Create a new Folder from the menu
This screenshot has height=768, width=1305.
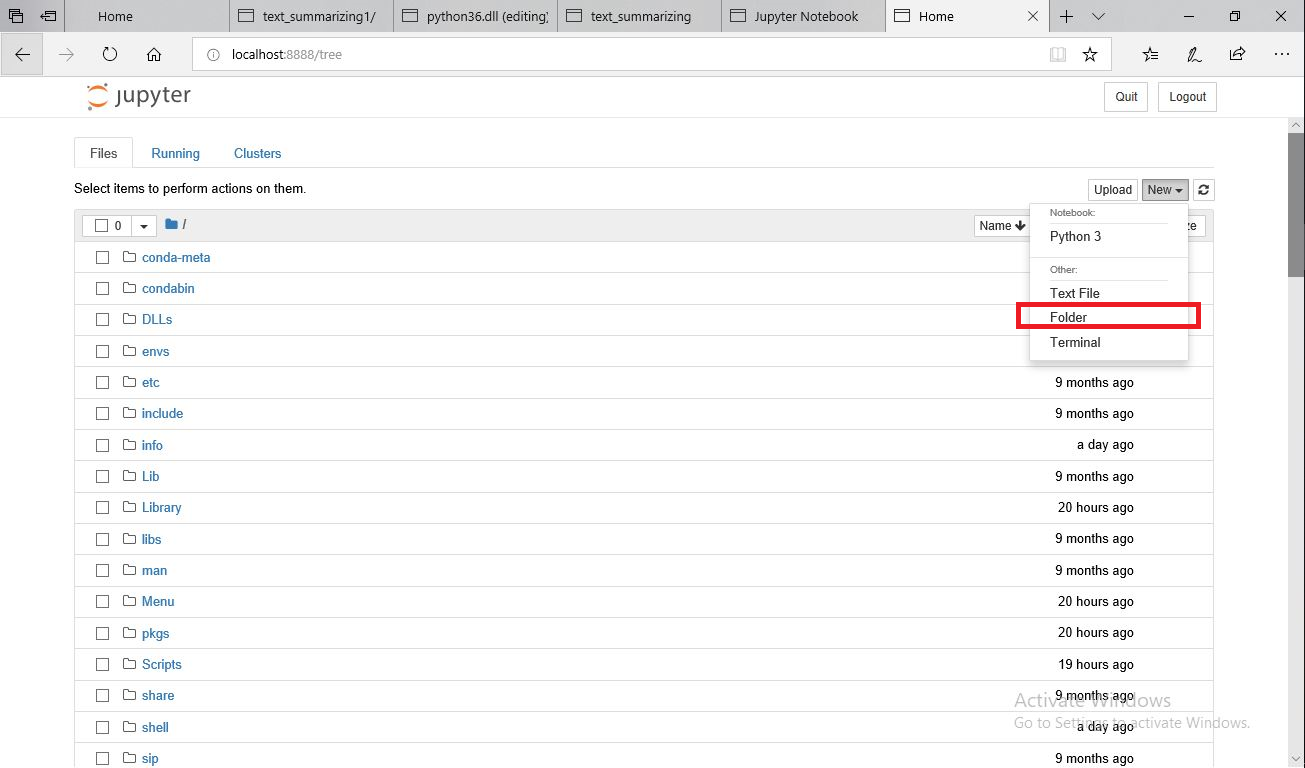[x=1069, y=316]
